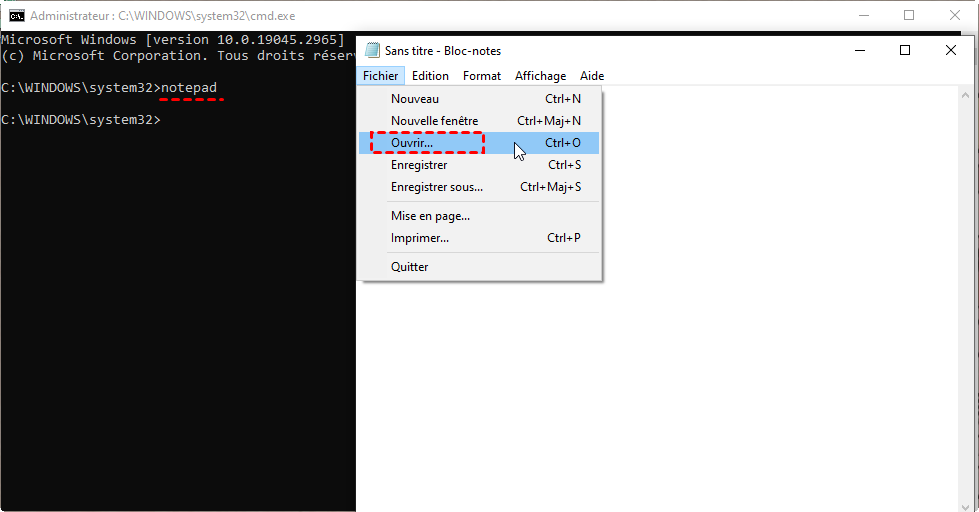
Task: Minimize the cmd.exe window
Action: pyautogui.click(x=864, y=16)
